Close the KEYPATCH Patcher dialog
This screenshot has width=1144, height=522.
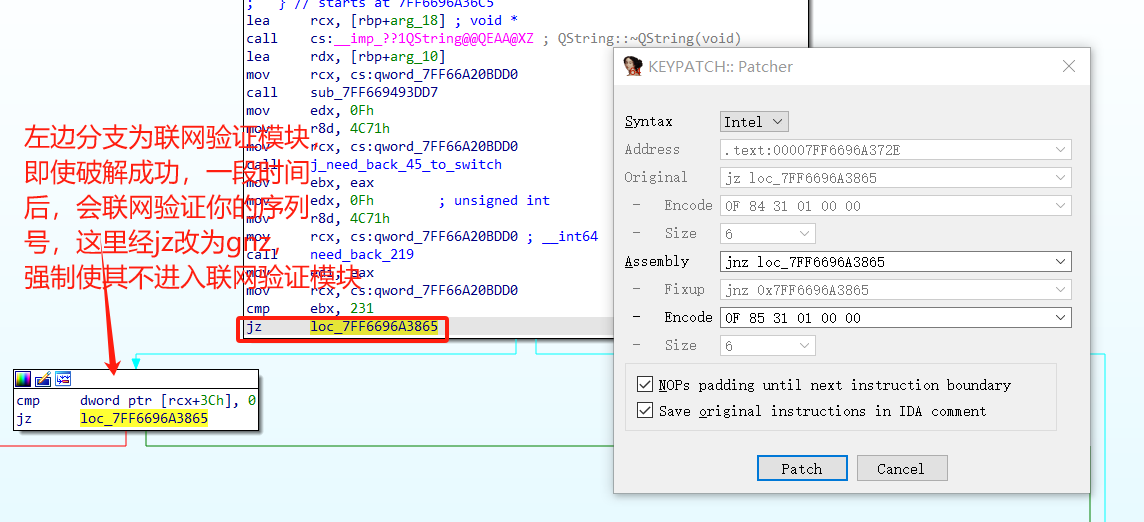point(1069,66)
